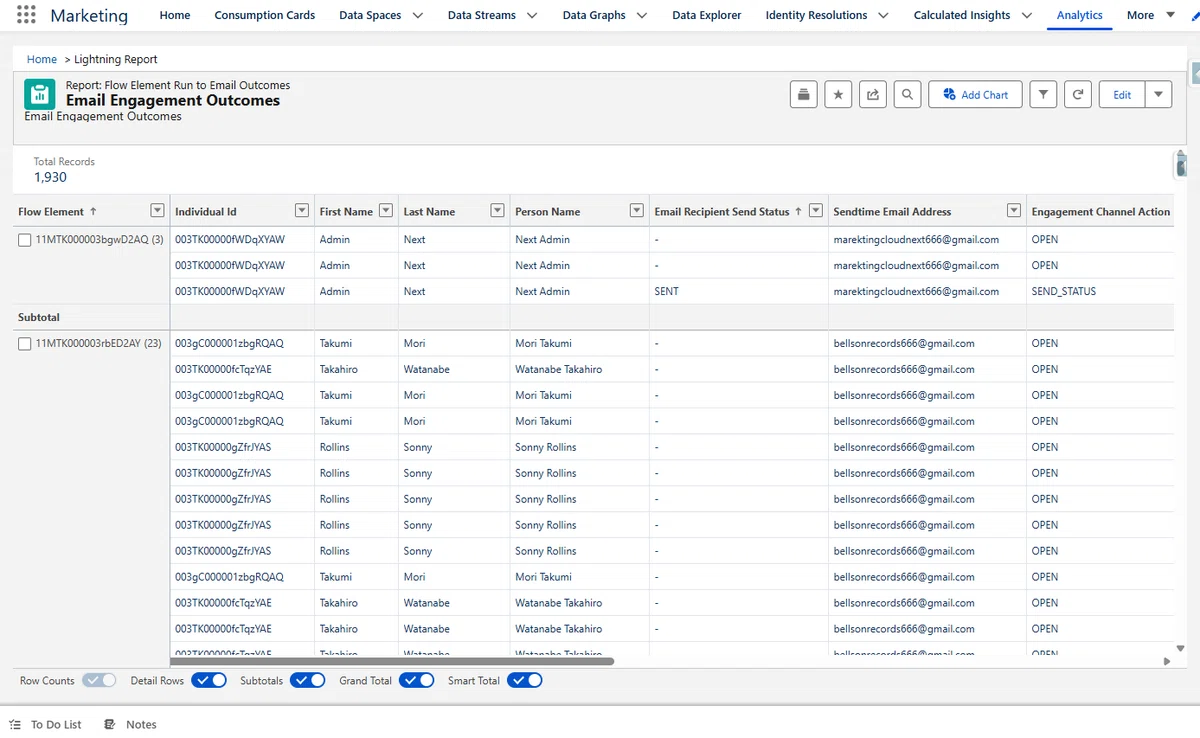1200x738 pixels.
Task: Open the Last Name column menu
Action: pyautogui.click(x=497, y=211)
